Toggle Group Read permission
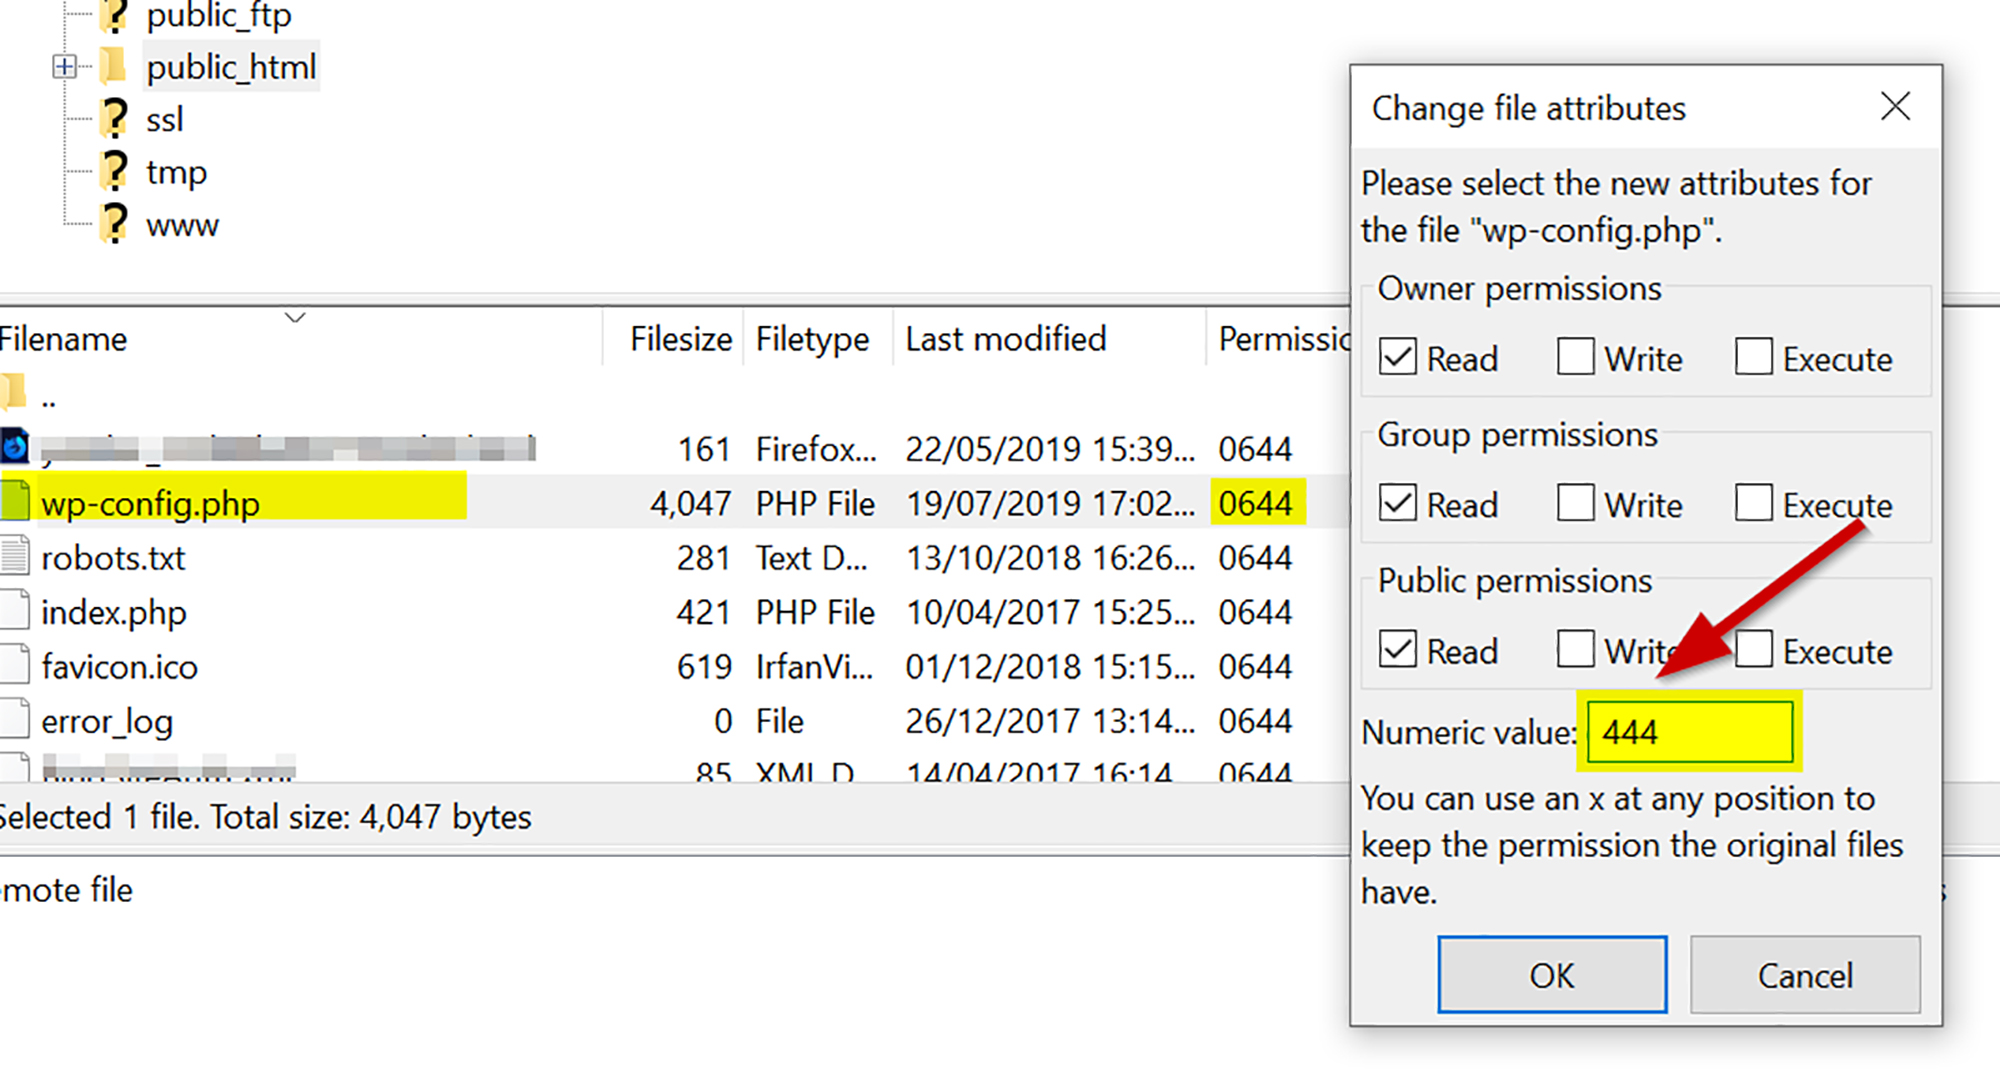Image resolution: width=2000 pixels, height=1074 pixels. (1397, 503)
